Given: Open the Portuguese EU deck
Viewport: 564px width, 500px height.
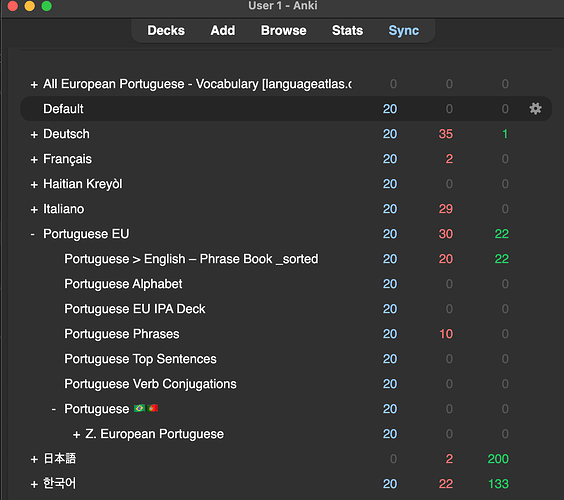Looking at the screenshot, I should tap(86, 234).
